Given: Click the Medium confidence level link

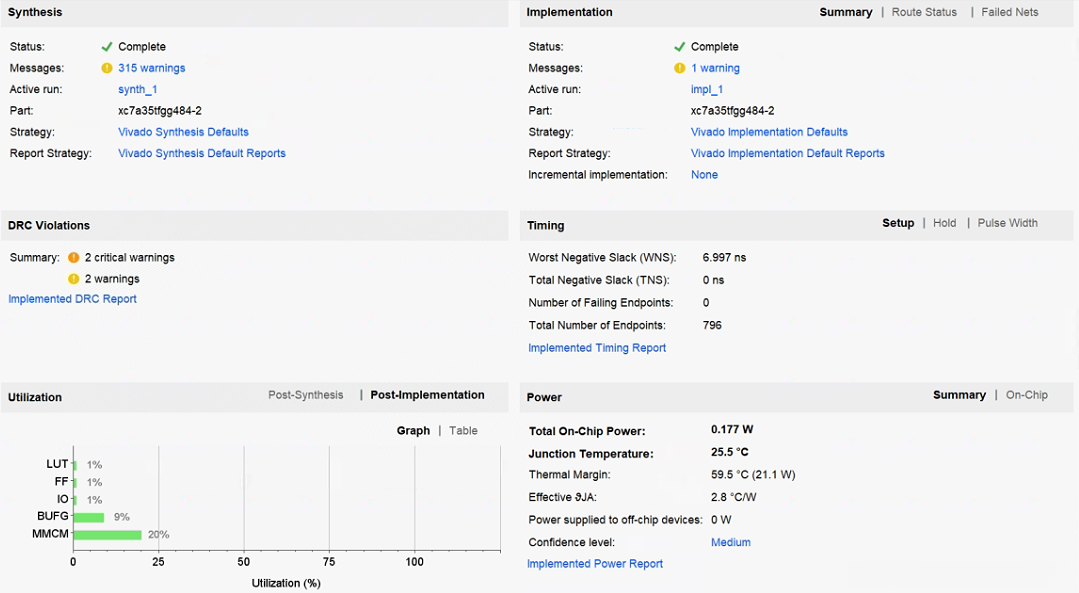Looking at the screenshot, I should [730, 542].
